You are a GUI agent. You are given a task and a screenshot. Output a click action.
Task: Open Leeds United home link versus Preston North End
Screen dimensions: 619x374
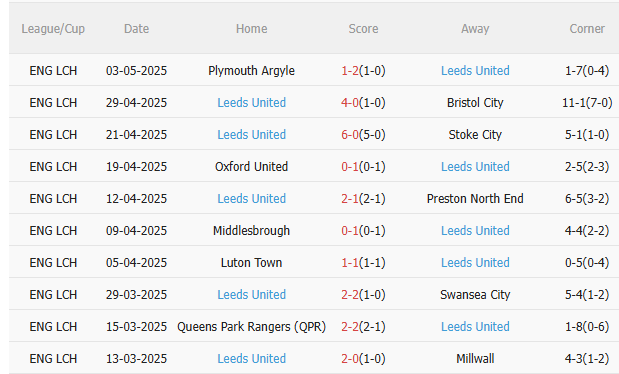pos(251,199)
